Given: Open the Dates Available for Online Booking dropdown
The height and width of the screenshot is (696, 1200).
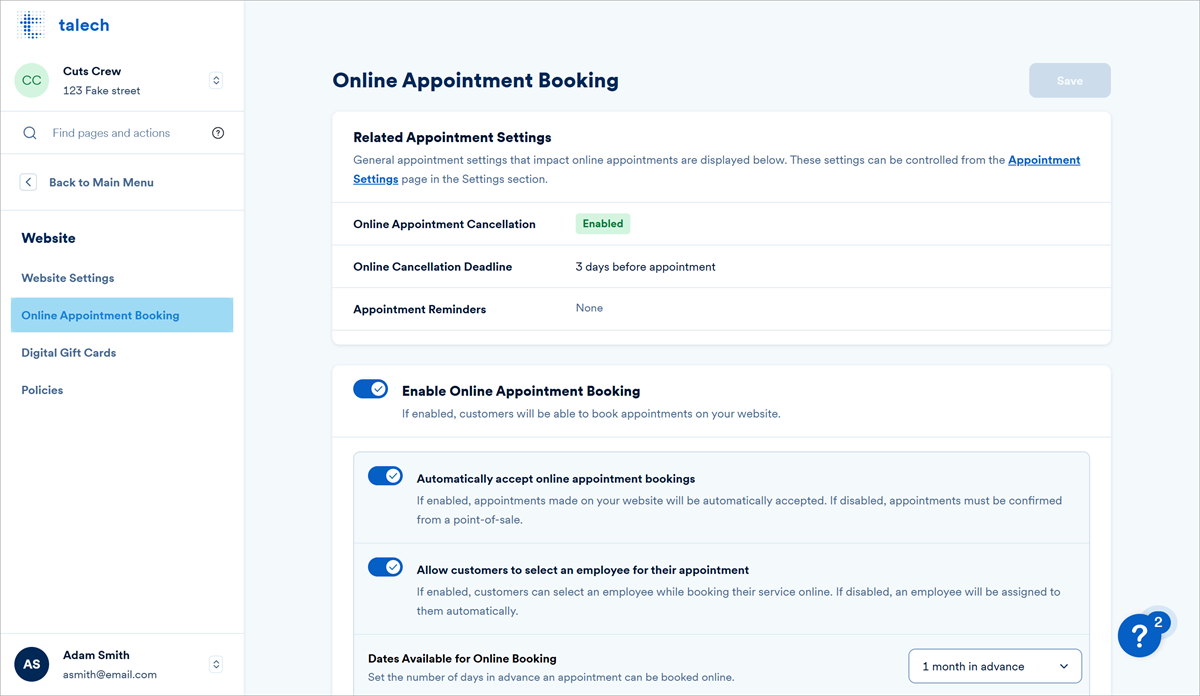Looking at the screenshot, I should [994, 665].
